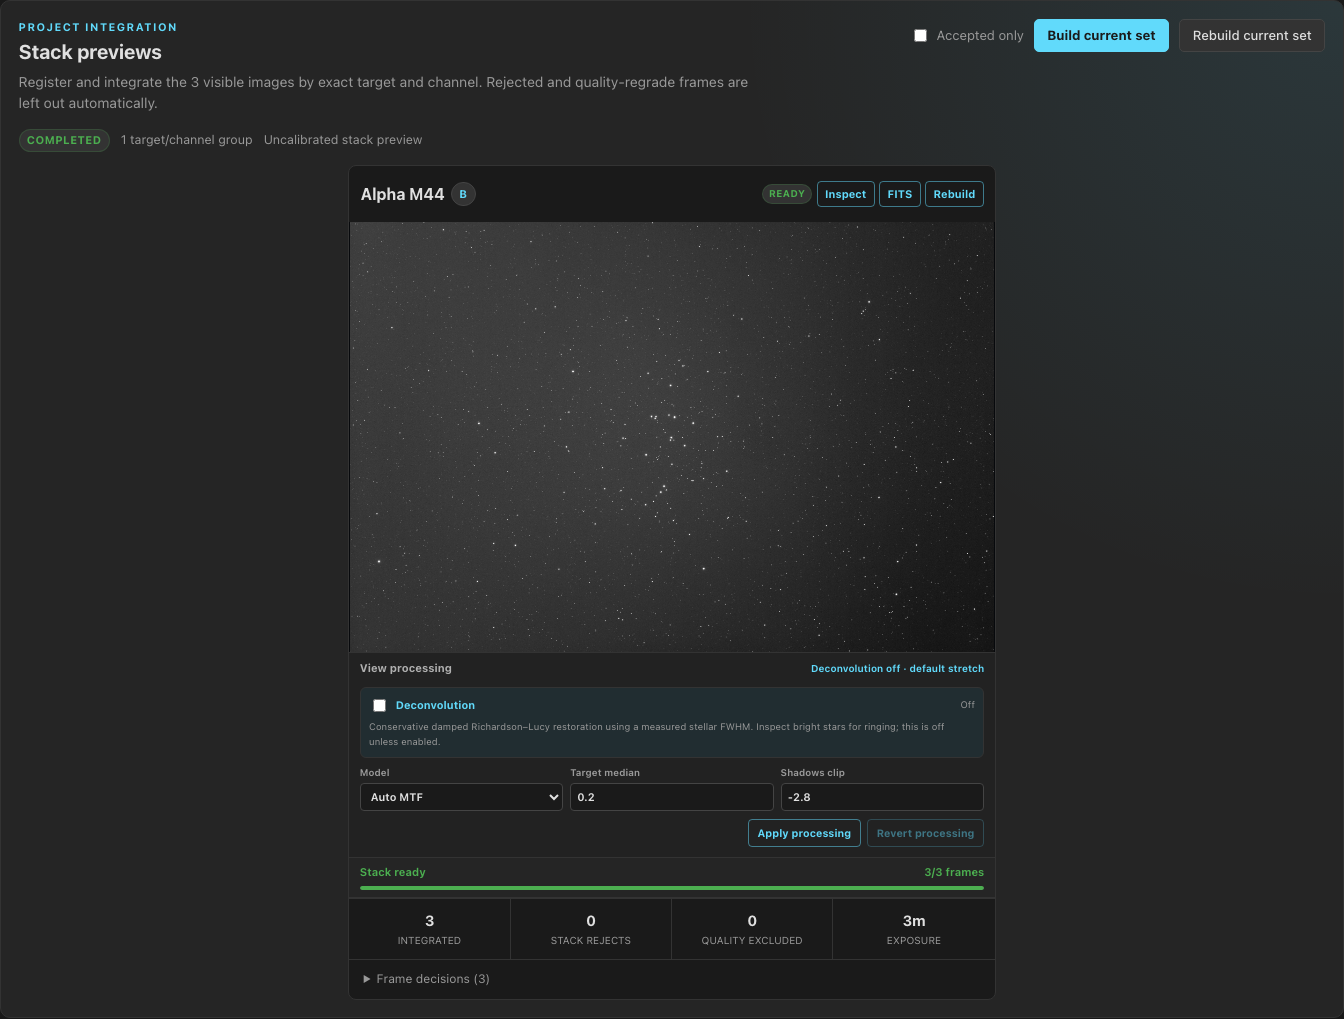Screen dimensions: 1344x1019
Task: Click the COMPLETED status pill
Action: coord(64,140)
